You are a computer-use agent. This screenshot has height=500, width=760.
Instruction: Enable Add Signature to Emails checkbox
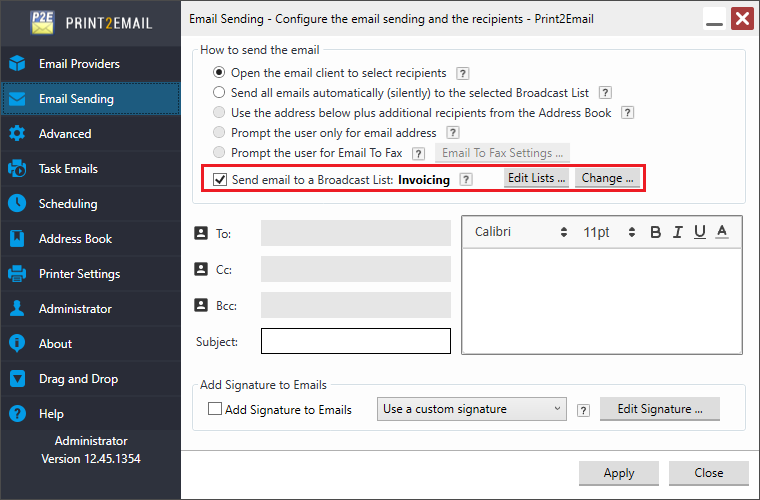tap(215, 409)
